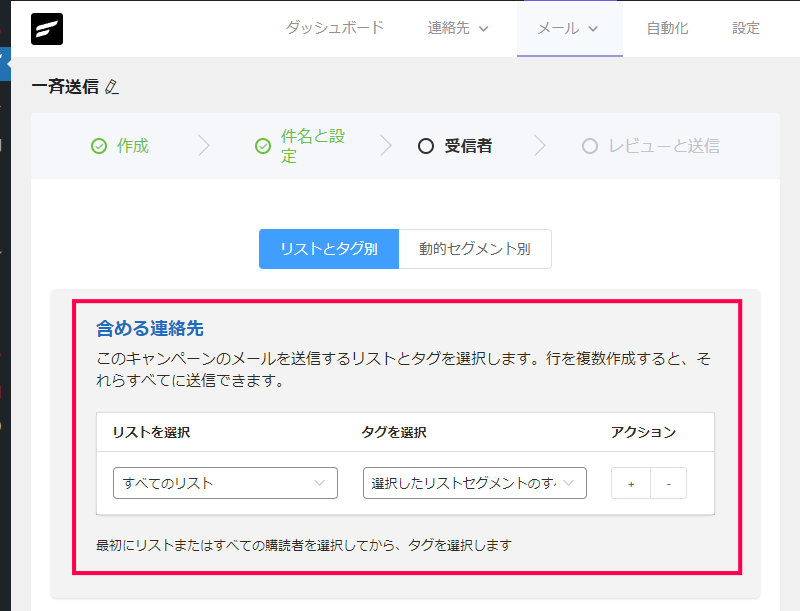Add a row with the plus button
The image size is (800, 611).
click(631, 483)
